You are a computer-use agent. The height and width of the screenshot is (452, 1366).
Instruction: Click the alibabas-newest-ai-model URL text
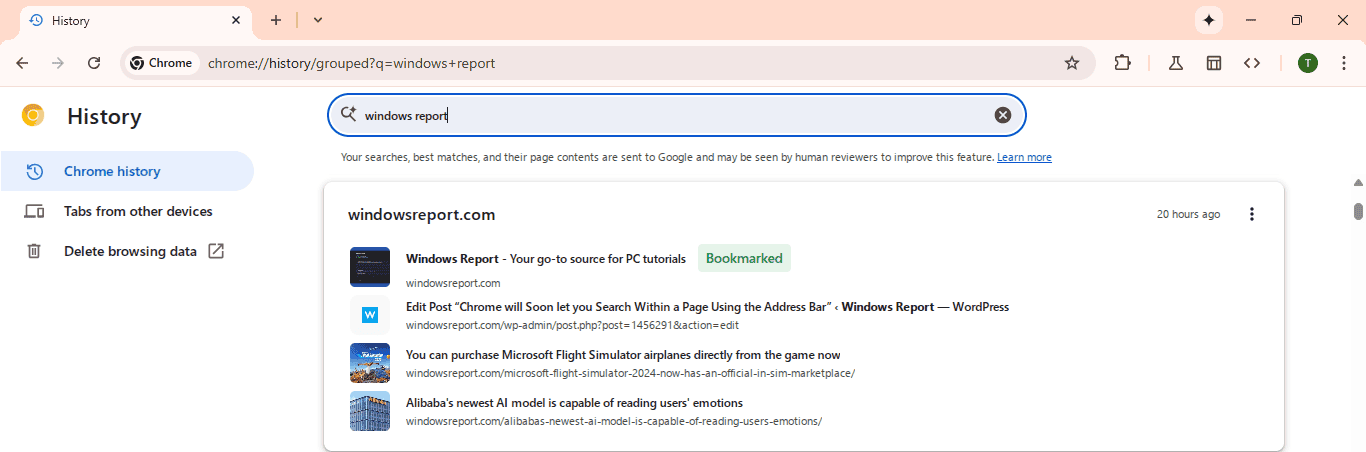[x=614, y=421]
